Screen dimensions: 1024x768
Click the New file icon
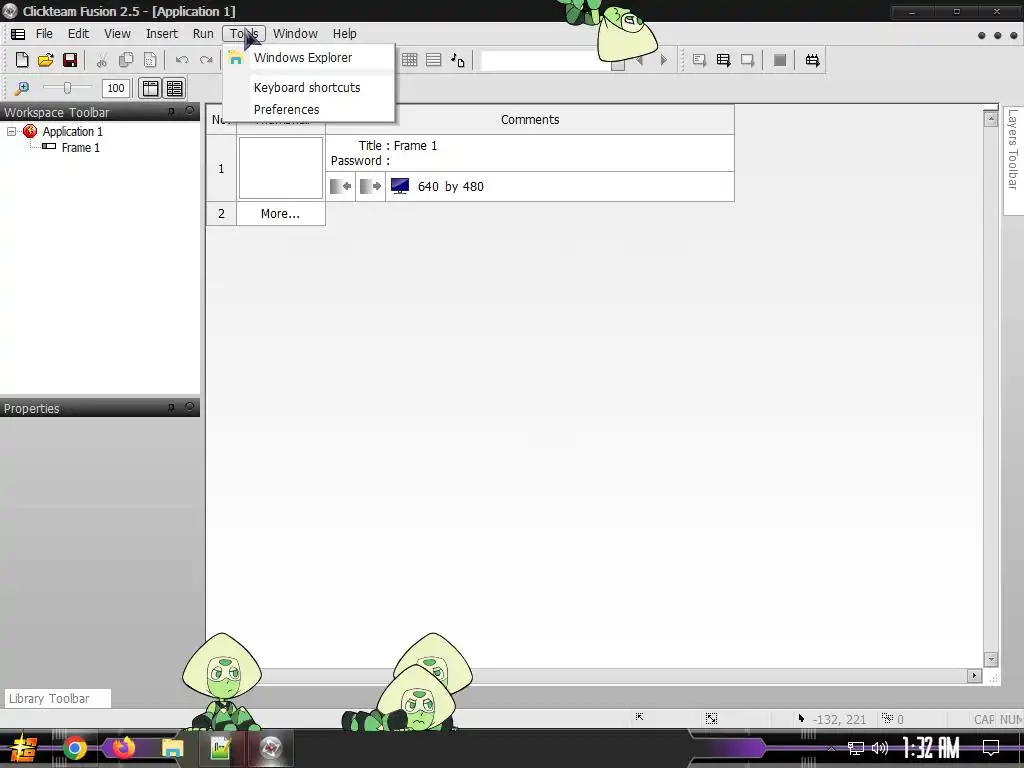point(22,60)
